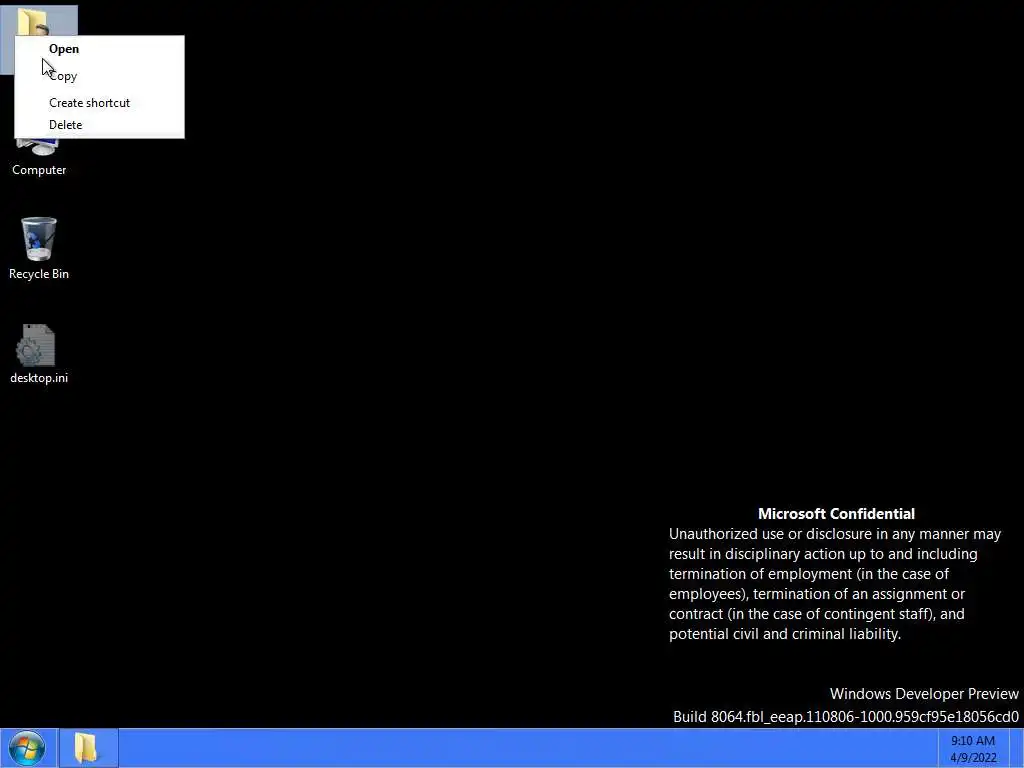Open the Start button orb
Image resolution: width=1024 pixels, height=768 pixels.
click(27, 748)
